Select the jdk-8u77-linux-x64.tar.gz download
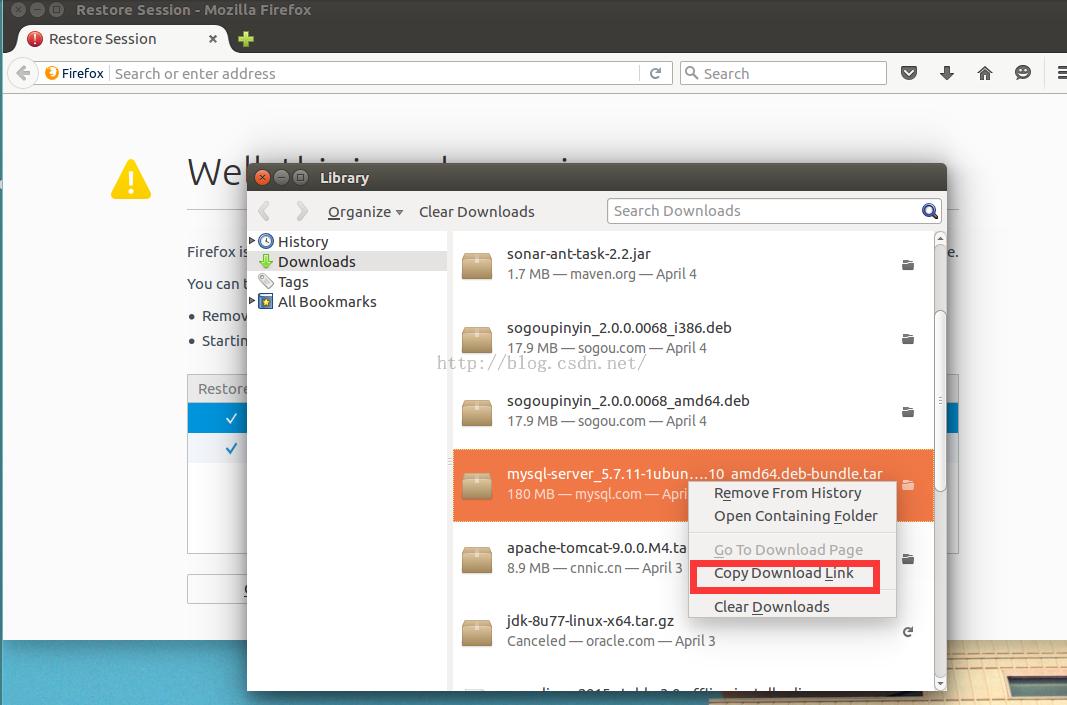The image size is (1067, 705). pyautogui.click(x=693, y=632)
